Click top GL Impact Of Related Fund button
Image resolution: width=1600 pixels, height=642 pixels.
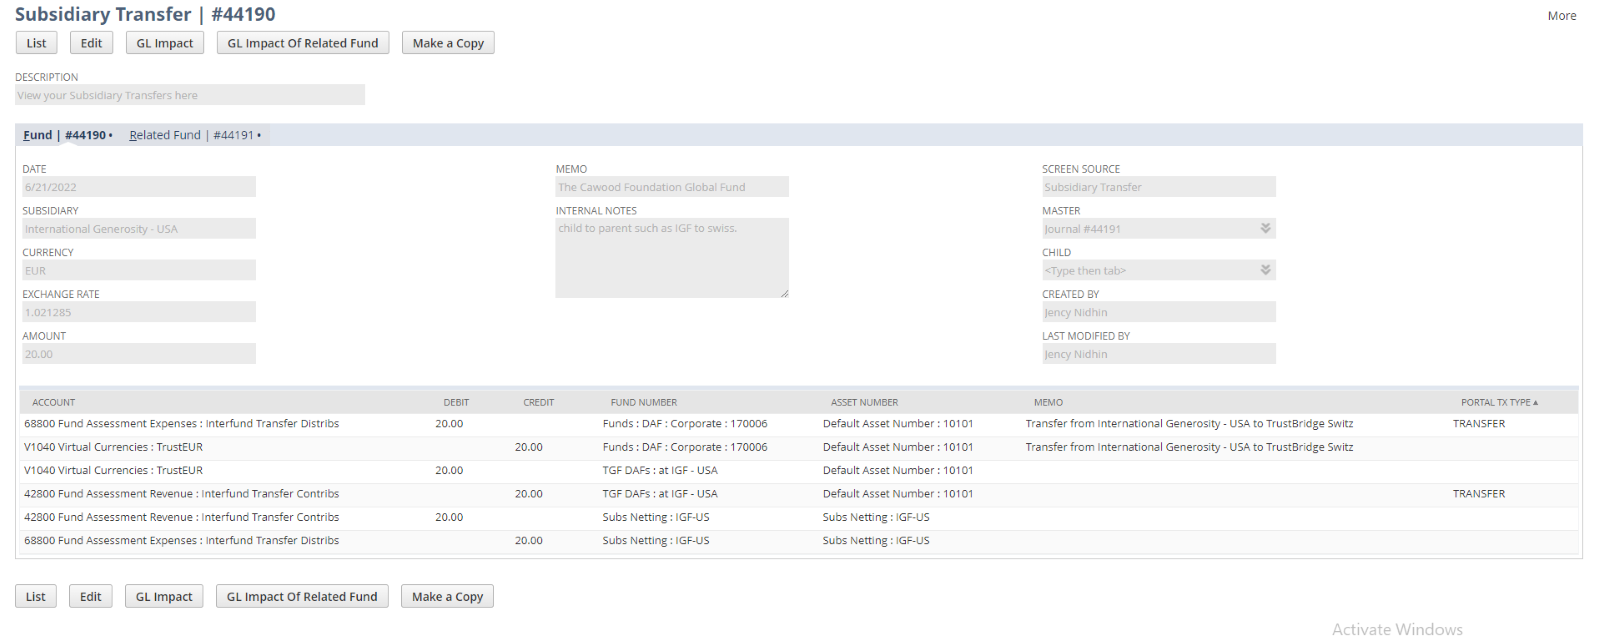[302, 43]
